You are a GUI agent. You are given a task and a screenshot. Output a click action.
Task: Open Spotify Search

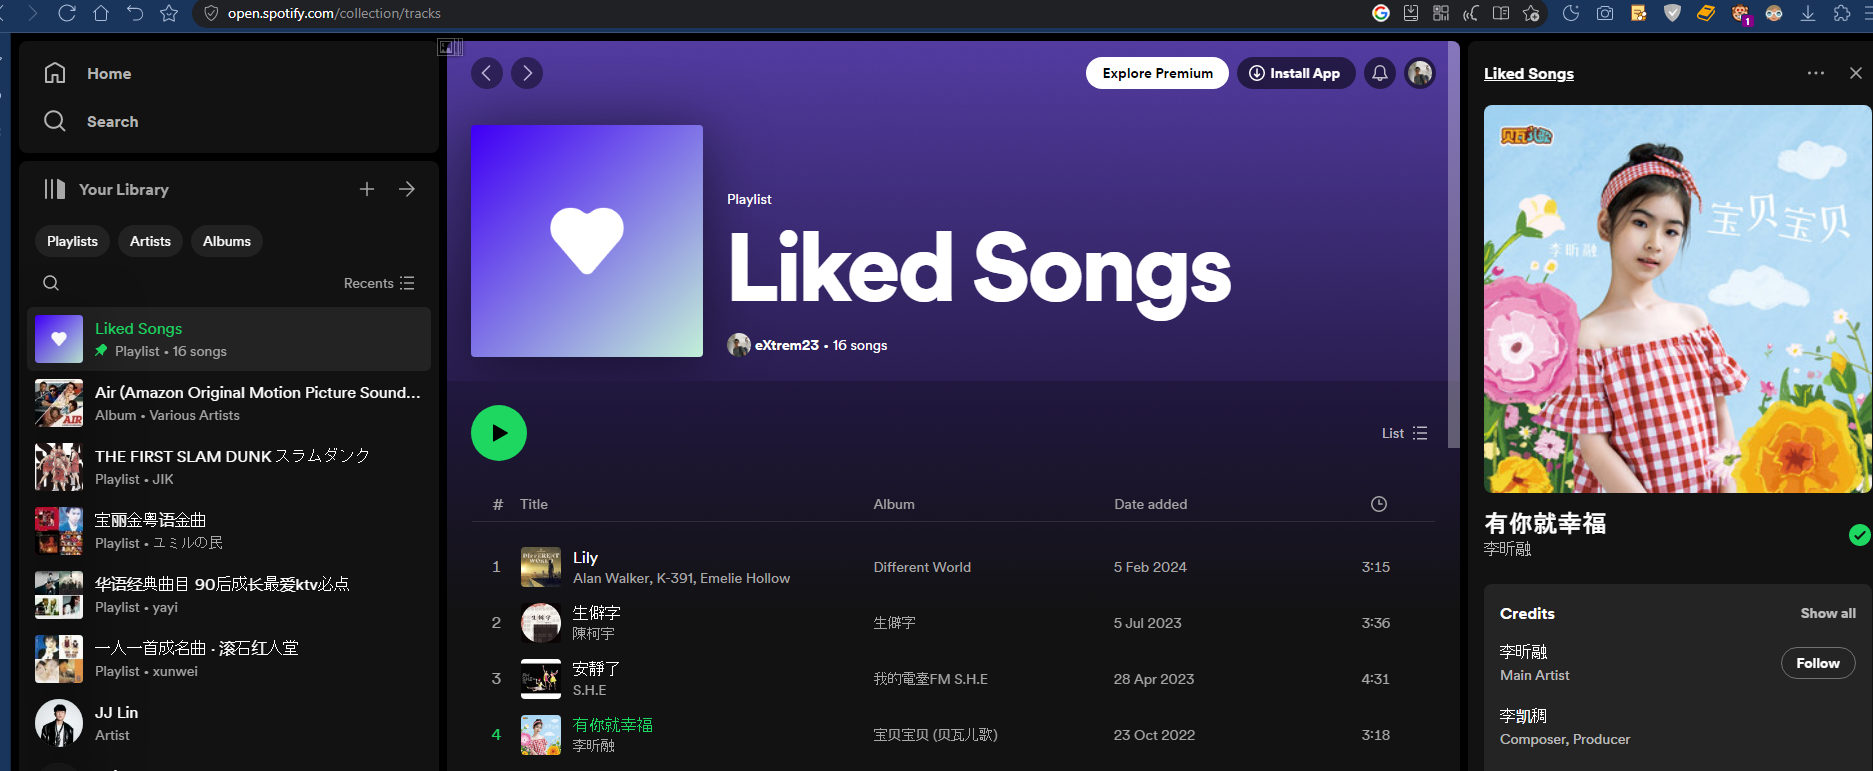coord(91,121)
